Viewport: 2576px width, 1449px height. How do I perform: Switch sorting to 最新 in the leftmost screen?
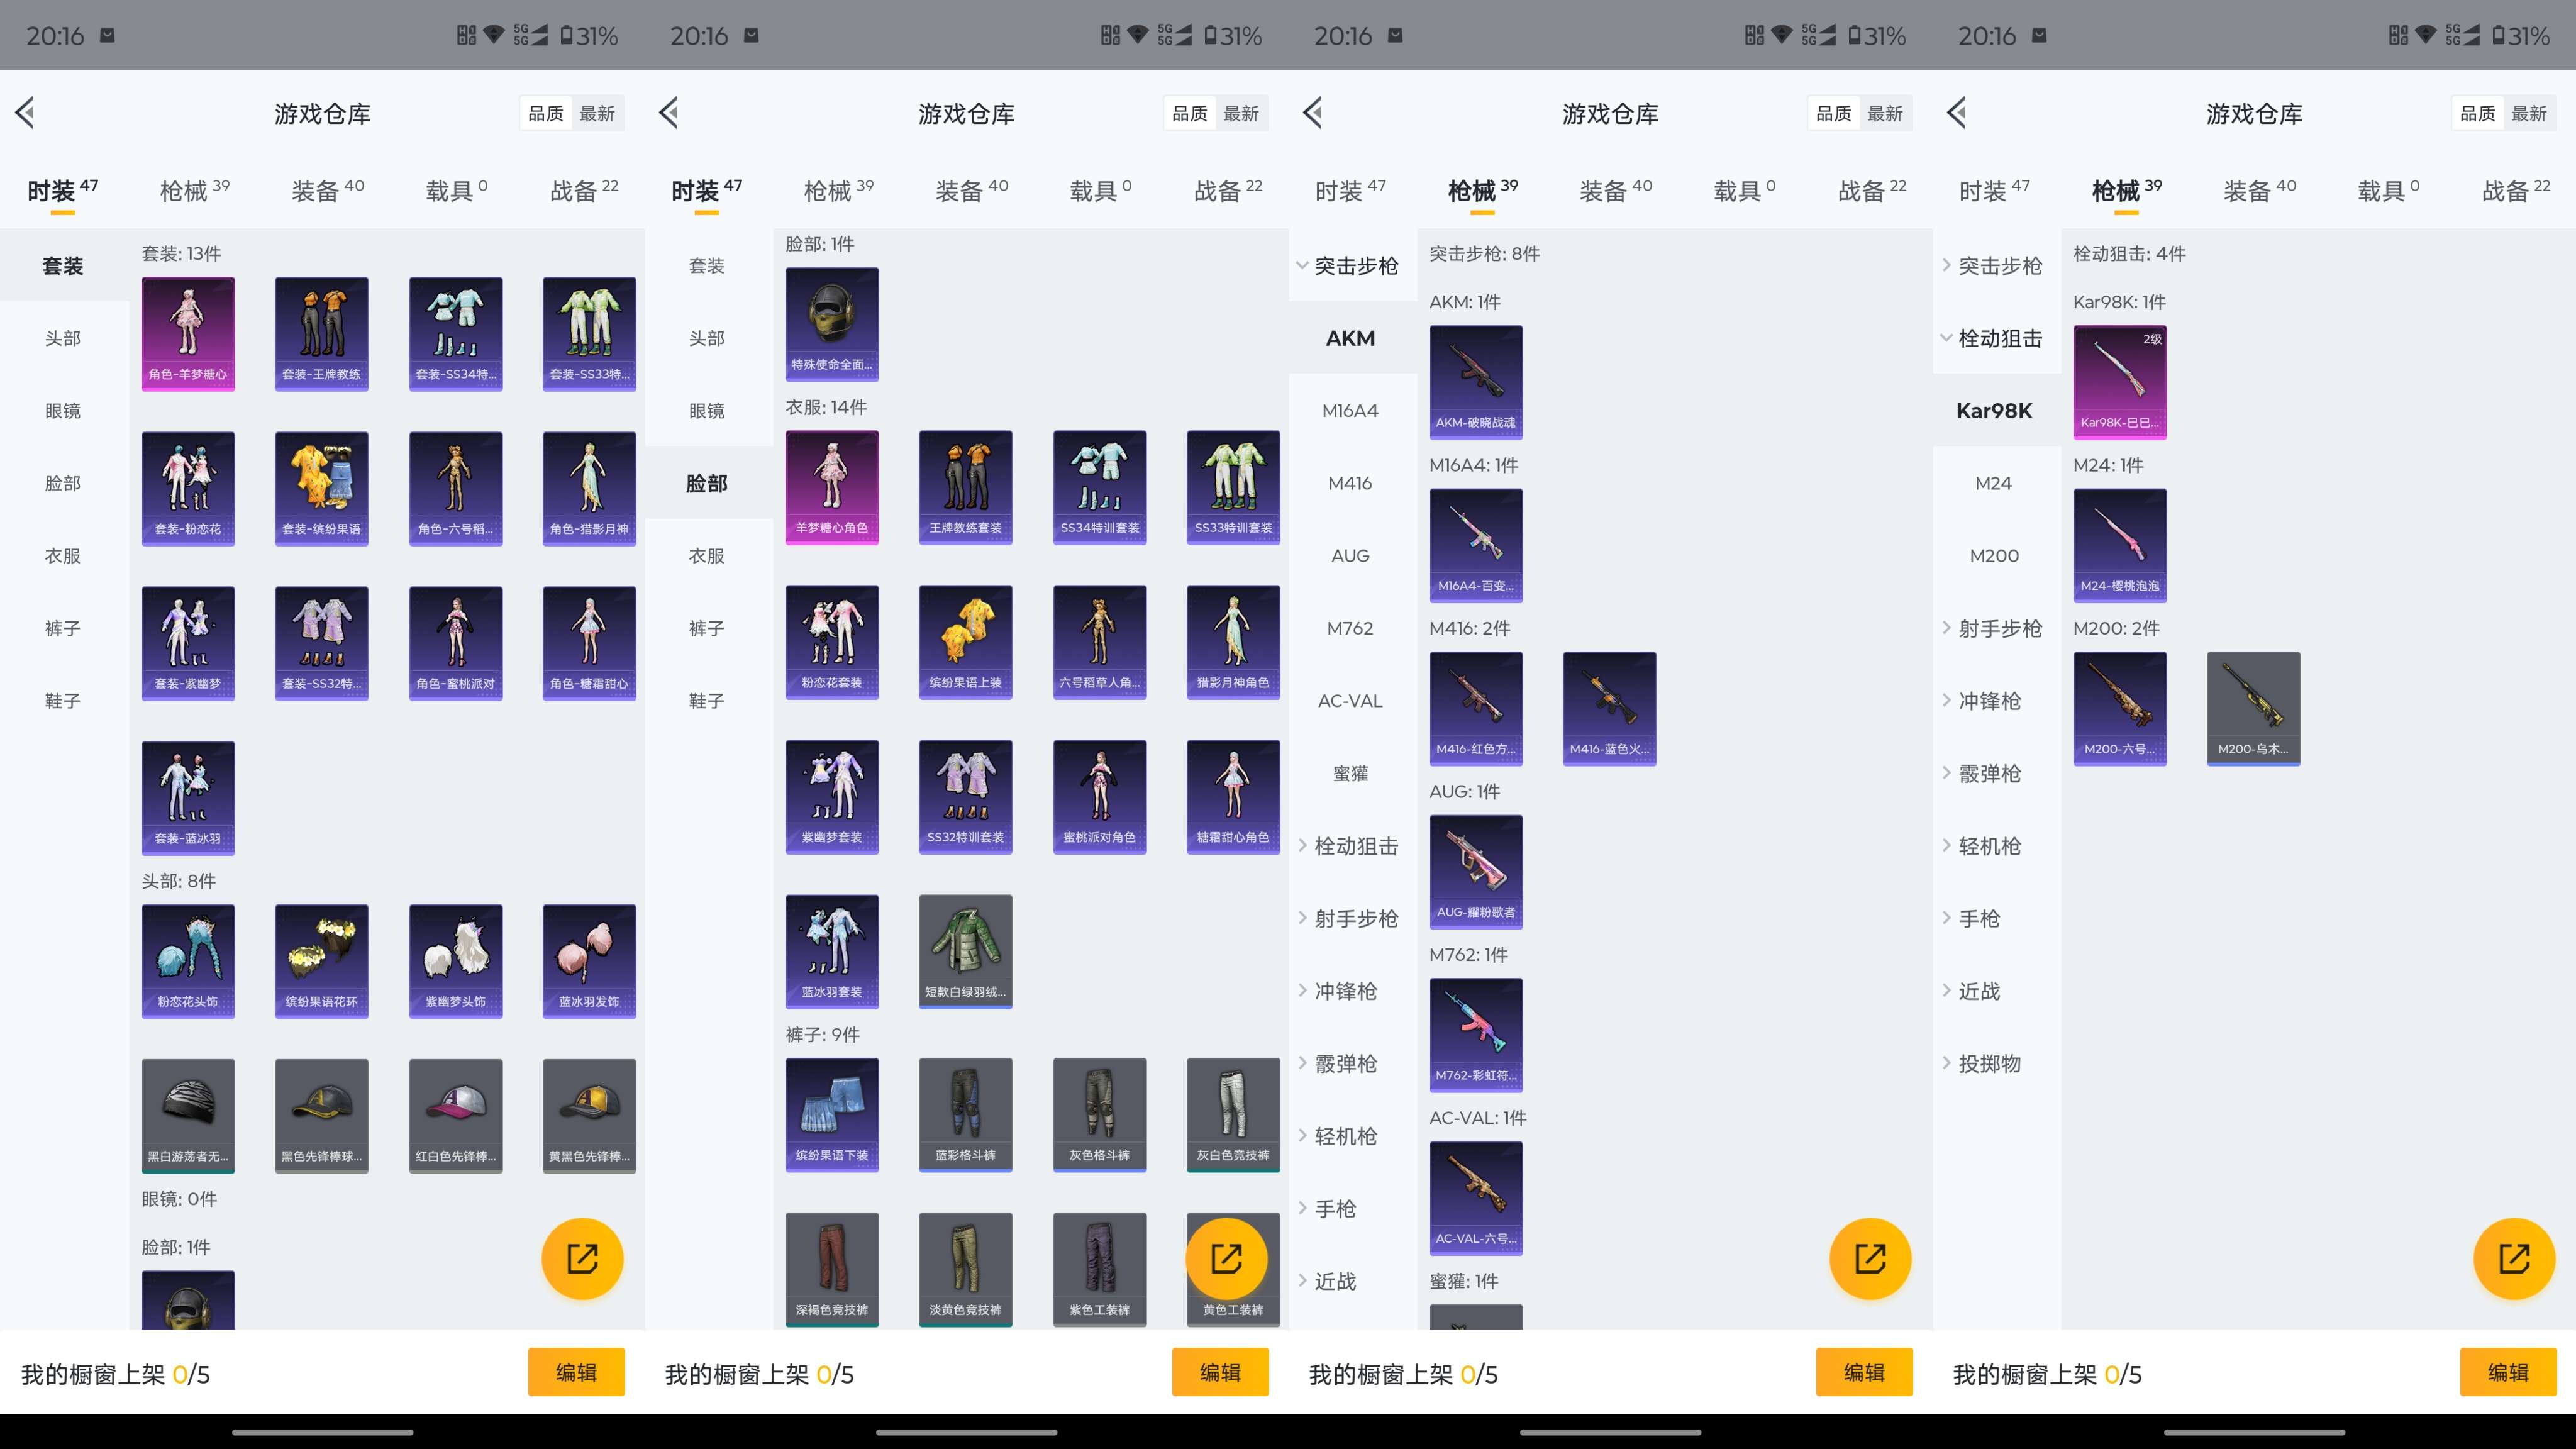tap(597, 113)
